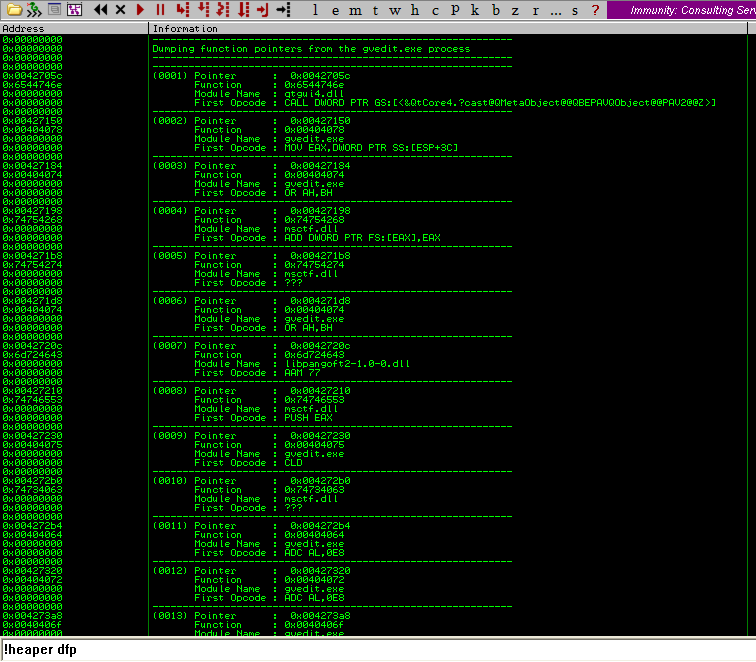Select the ADD DWORD PTR FS:[EAX],EAX line

click(x=317, y=238)
